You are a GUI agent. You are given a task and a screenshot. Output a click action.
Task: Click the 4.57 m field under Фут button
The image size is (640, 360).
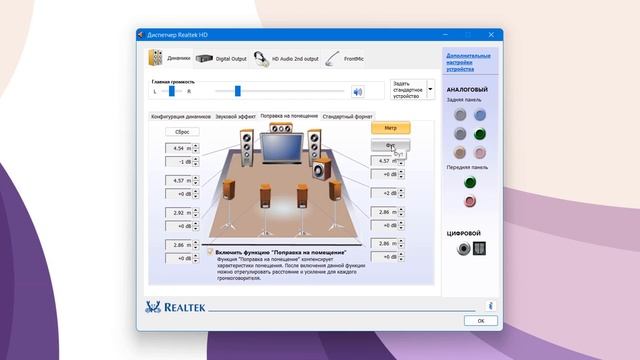tap(384, 161)
